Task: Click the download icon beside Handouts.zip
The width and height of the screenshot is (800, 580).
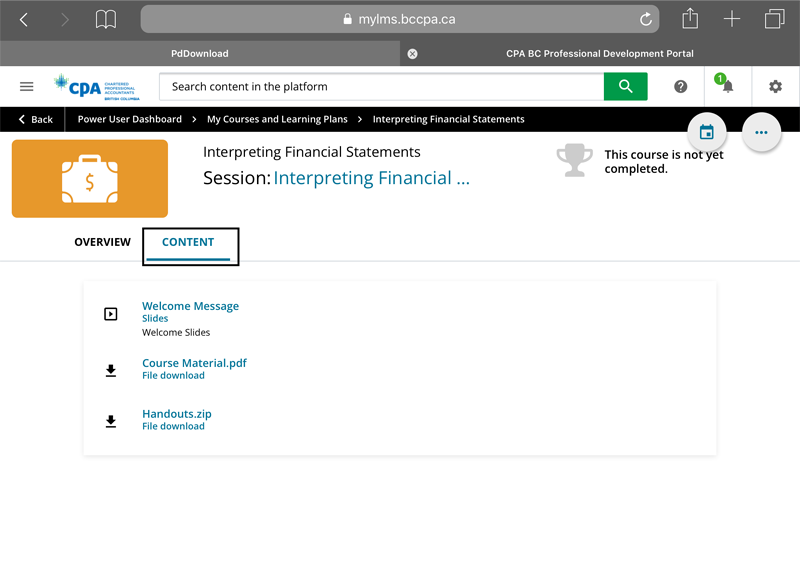Action: click(111, 421)
